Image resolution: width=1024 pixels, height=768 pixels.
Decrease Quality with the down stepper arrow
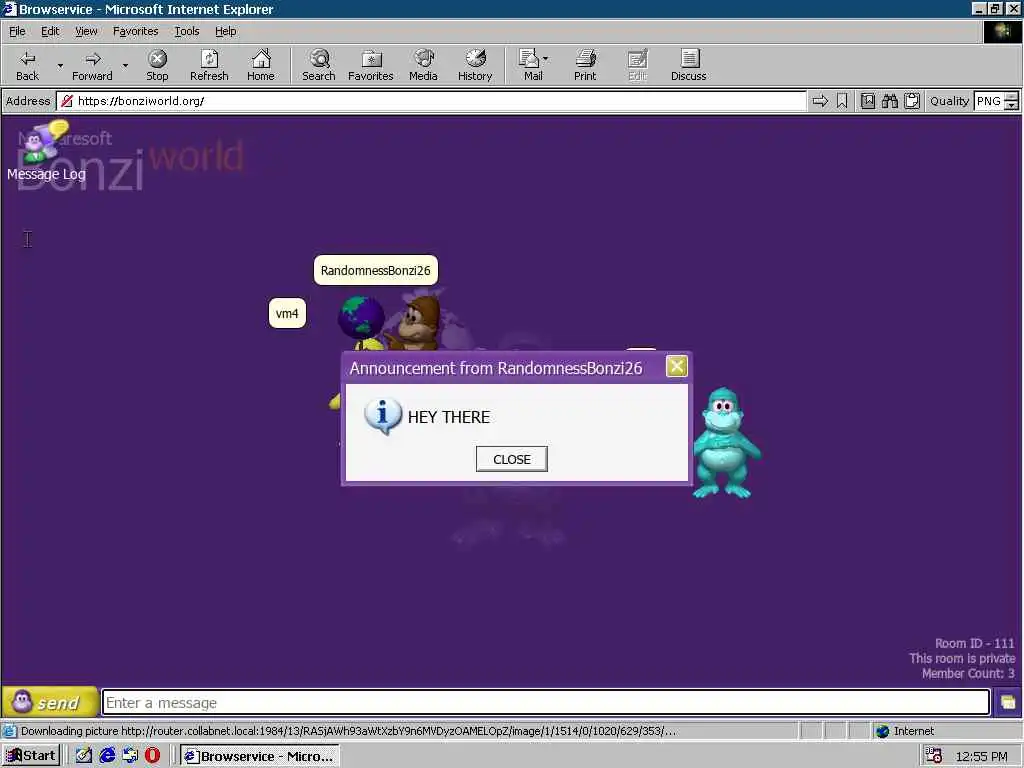1012,106
